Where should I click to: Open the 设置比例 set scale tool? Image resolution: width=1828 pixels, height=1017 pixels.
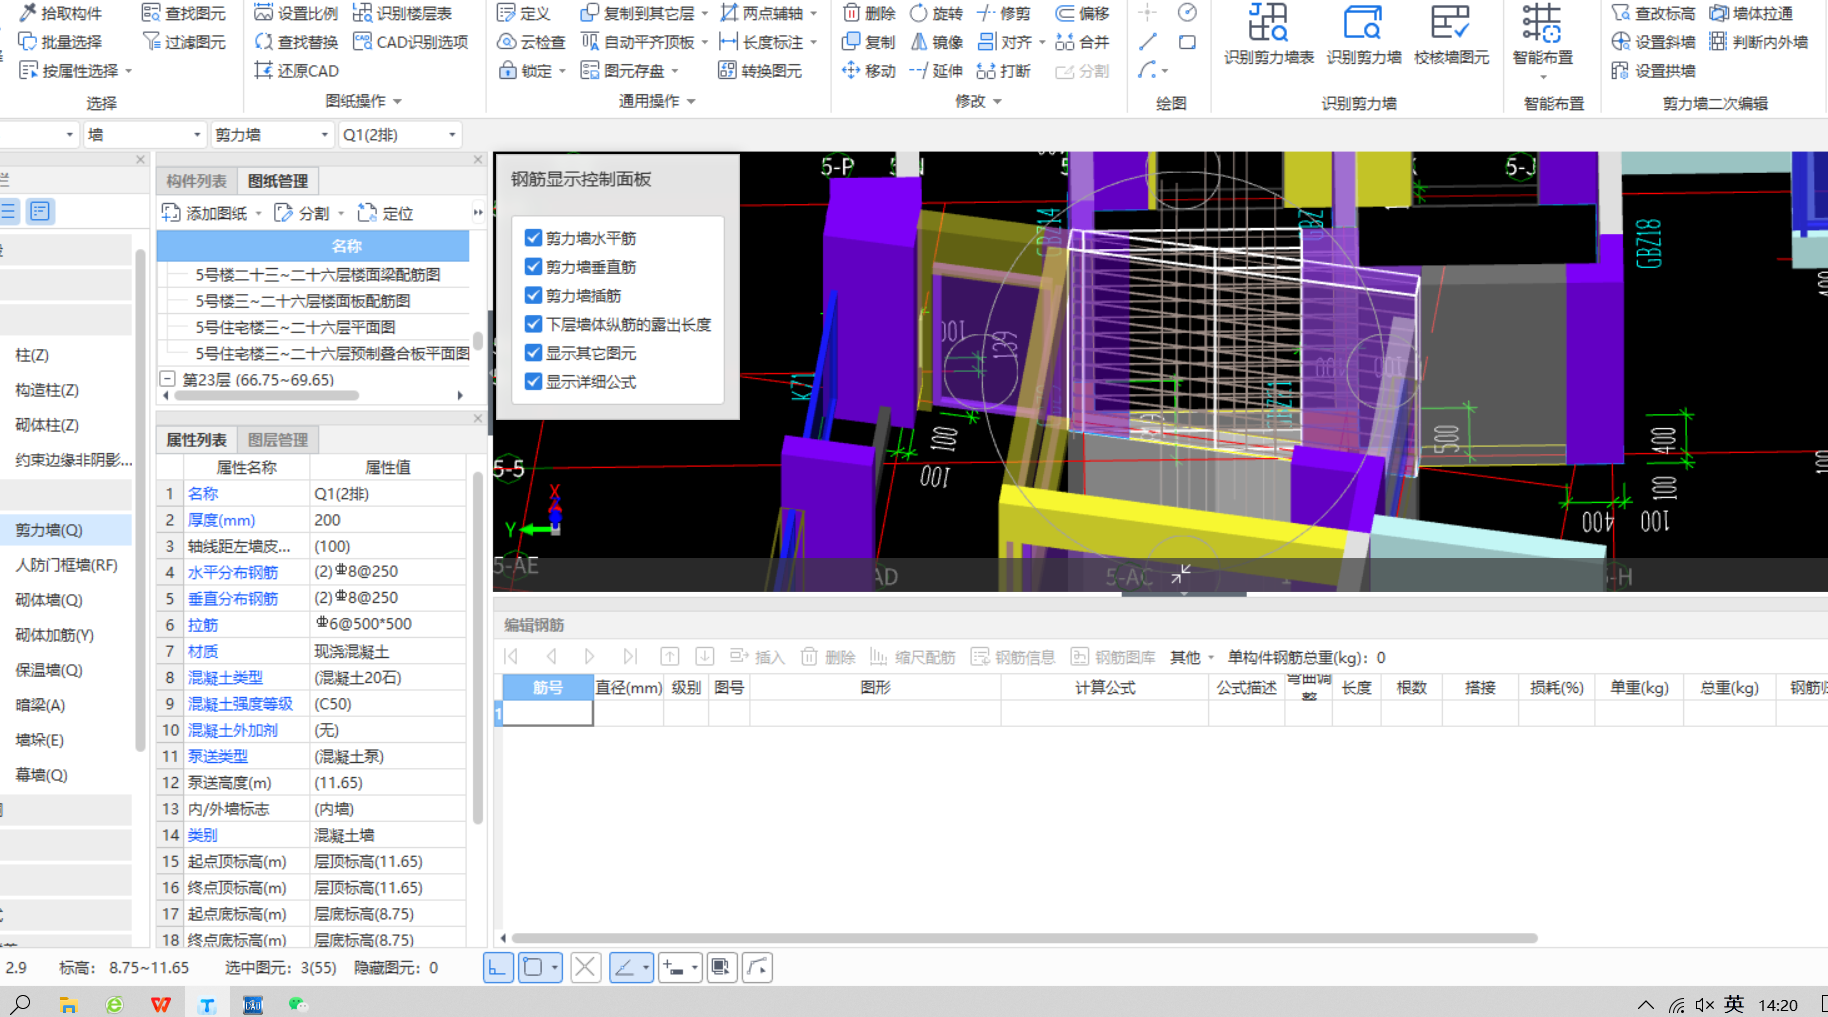point(296,13)
